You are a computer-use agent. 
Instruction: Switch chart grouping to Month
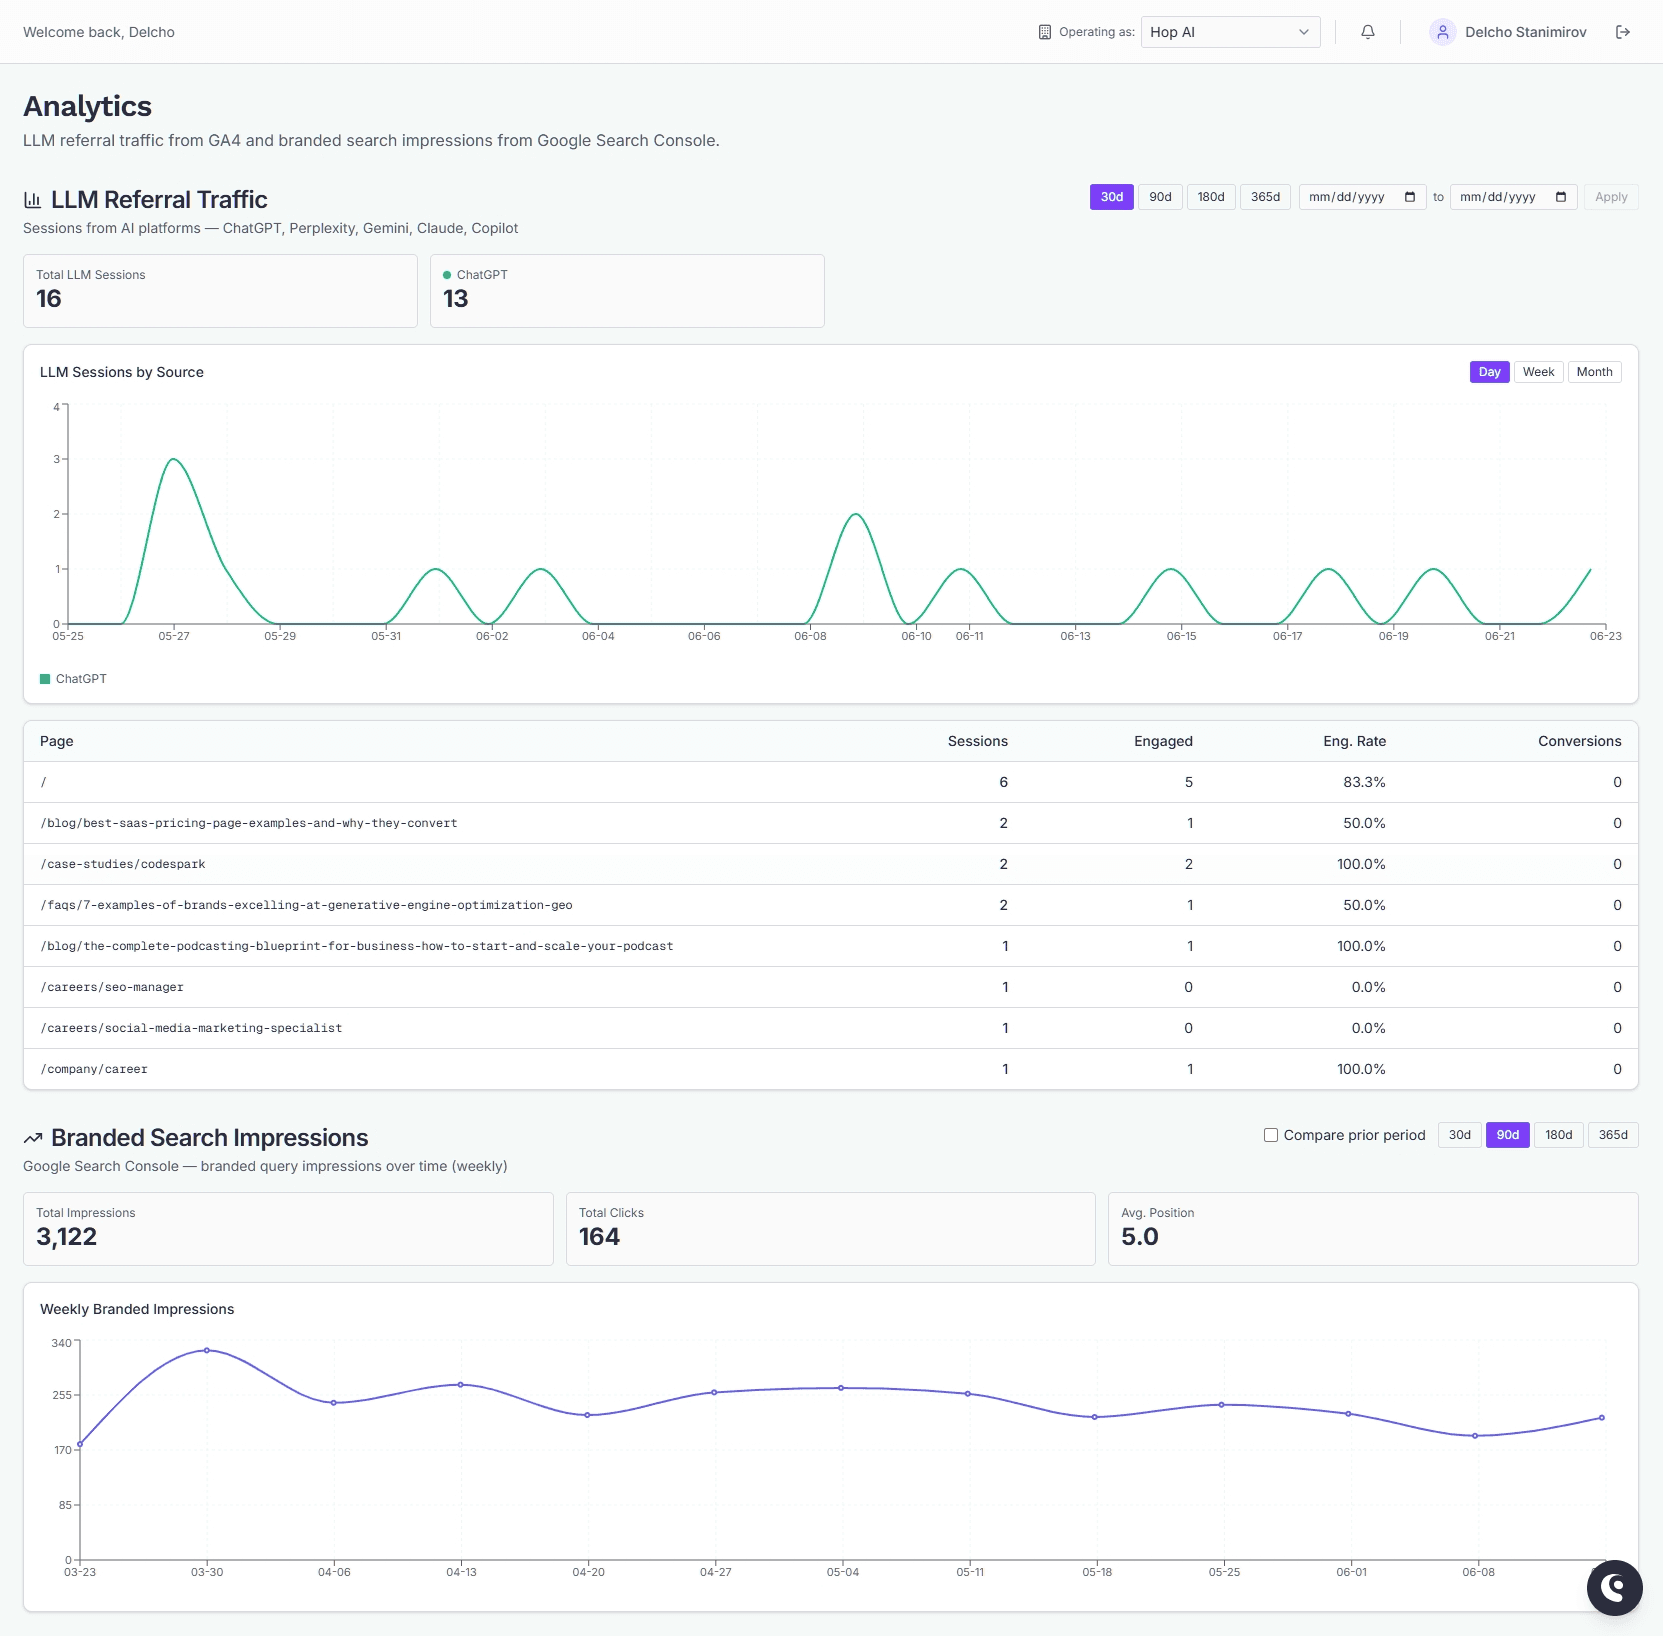pyautogui.click(x=1594, y=372)
